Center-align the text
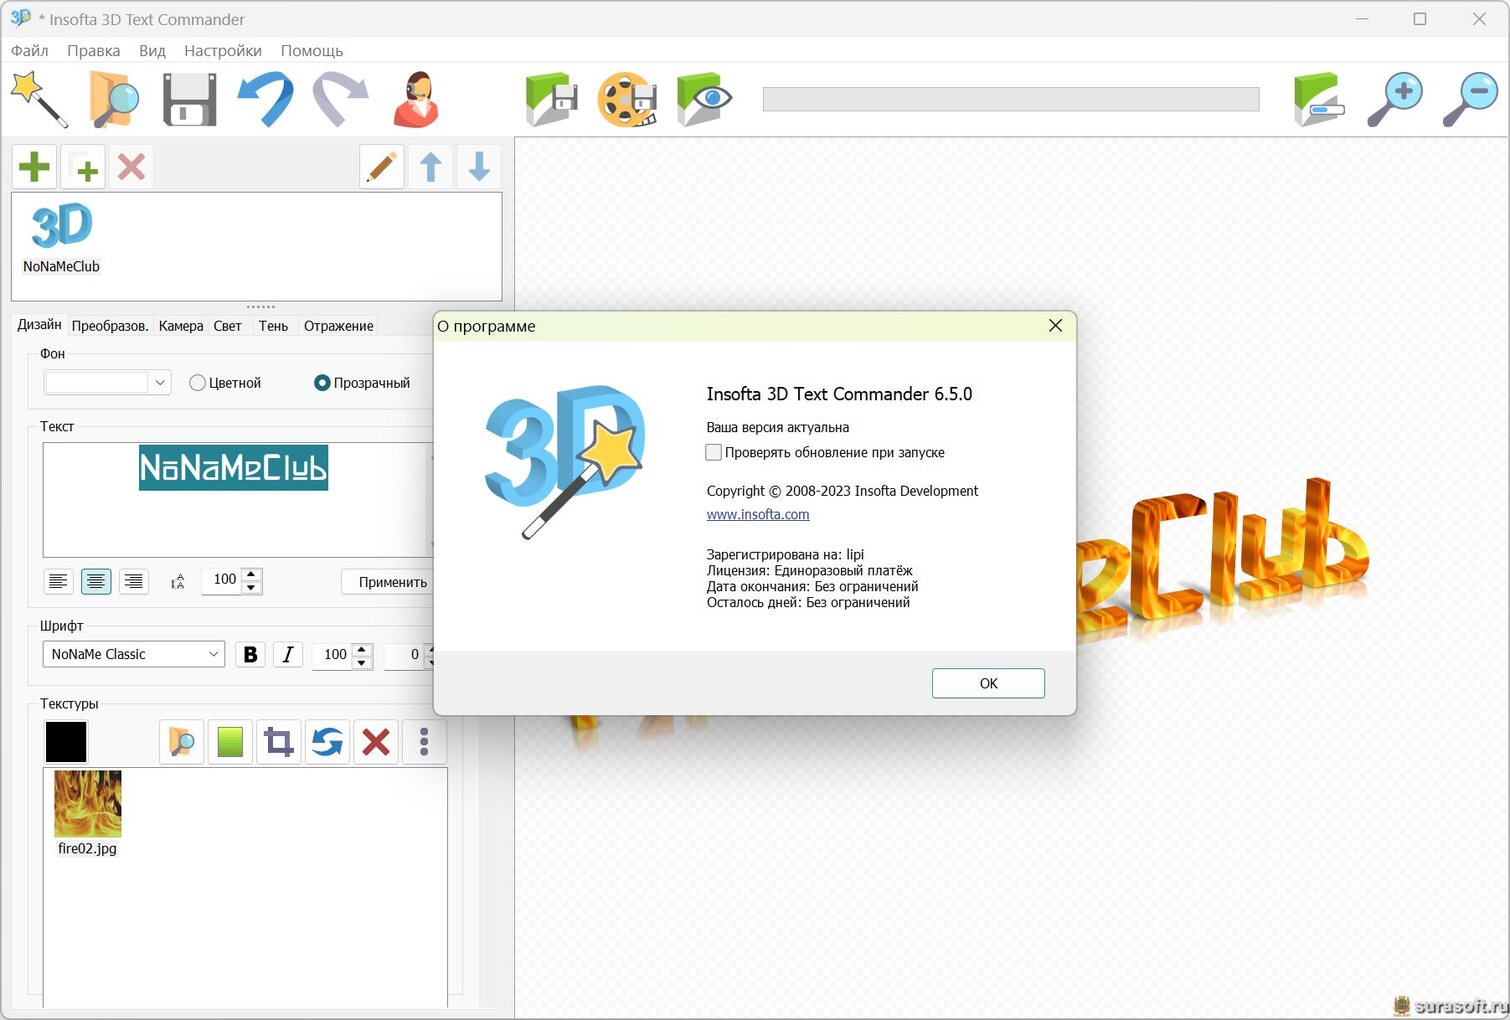1510x1020 pixels. tap(96, 581)
